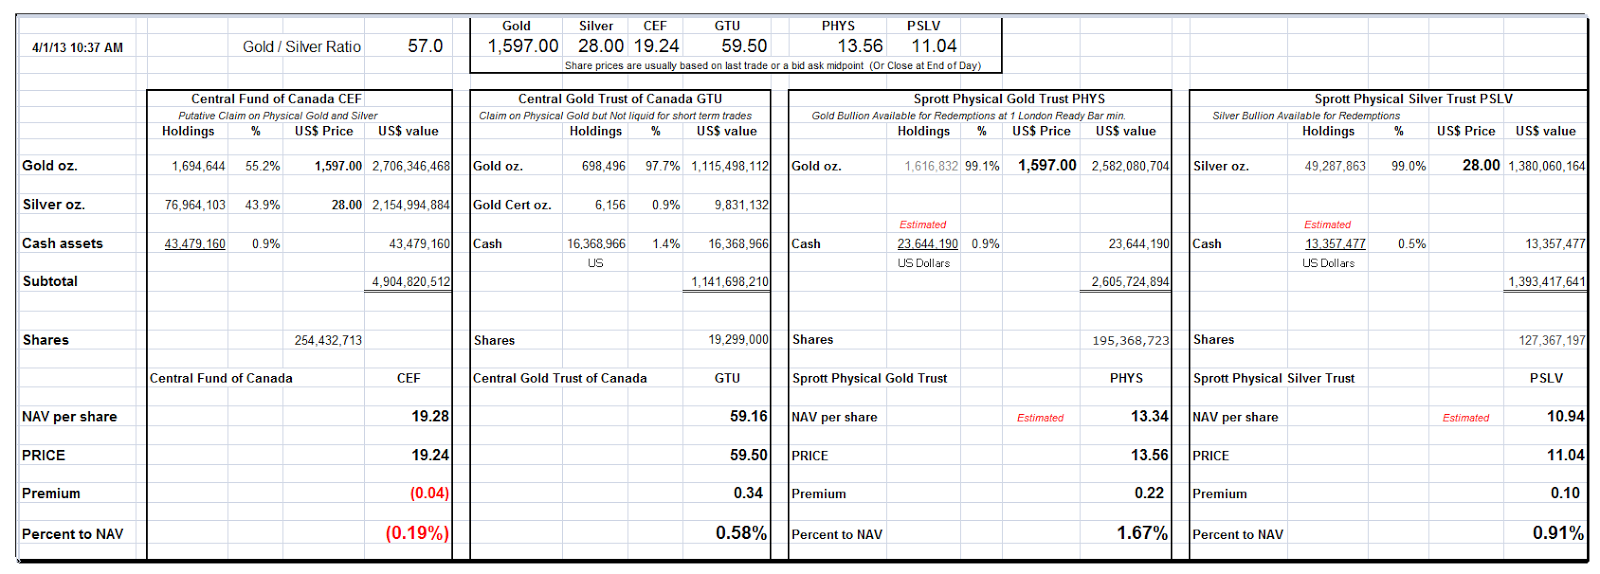Click the red premium value (0.04)

tap(429, 493)
